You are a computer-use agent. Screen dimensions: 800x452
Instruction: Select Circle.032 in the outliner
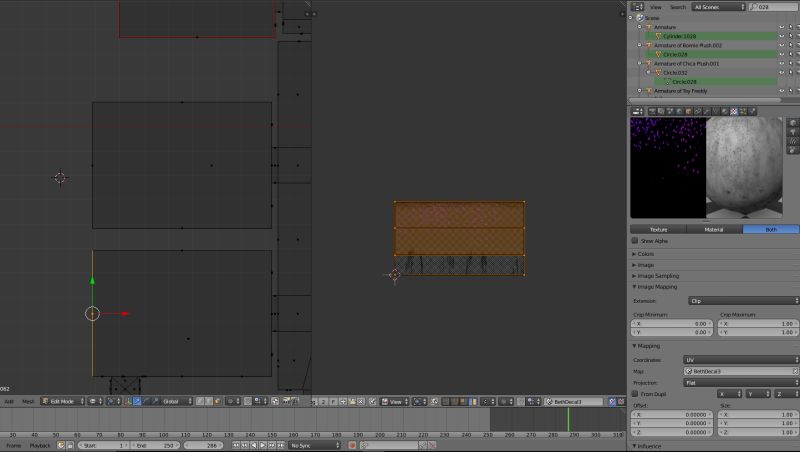[x=675, y=72]
